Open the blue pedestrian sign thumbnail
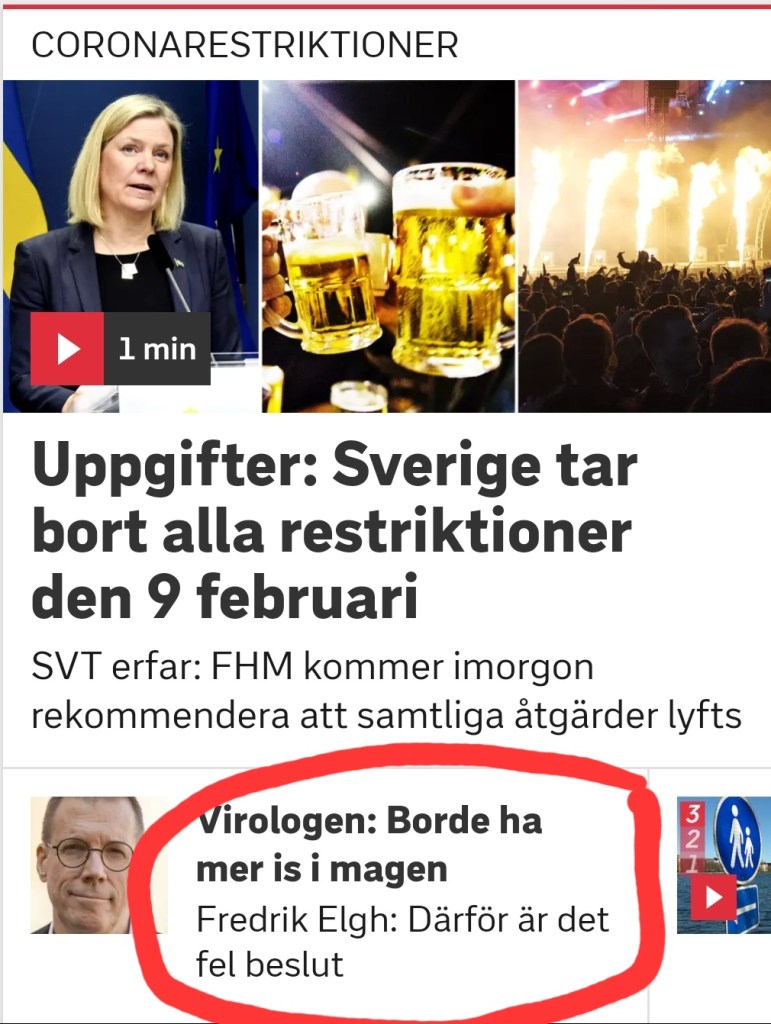This screenshot has height=1024, width=771. click(724, 865)
